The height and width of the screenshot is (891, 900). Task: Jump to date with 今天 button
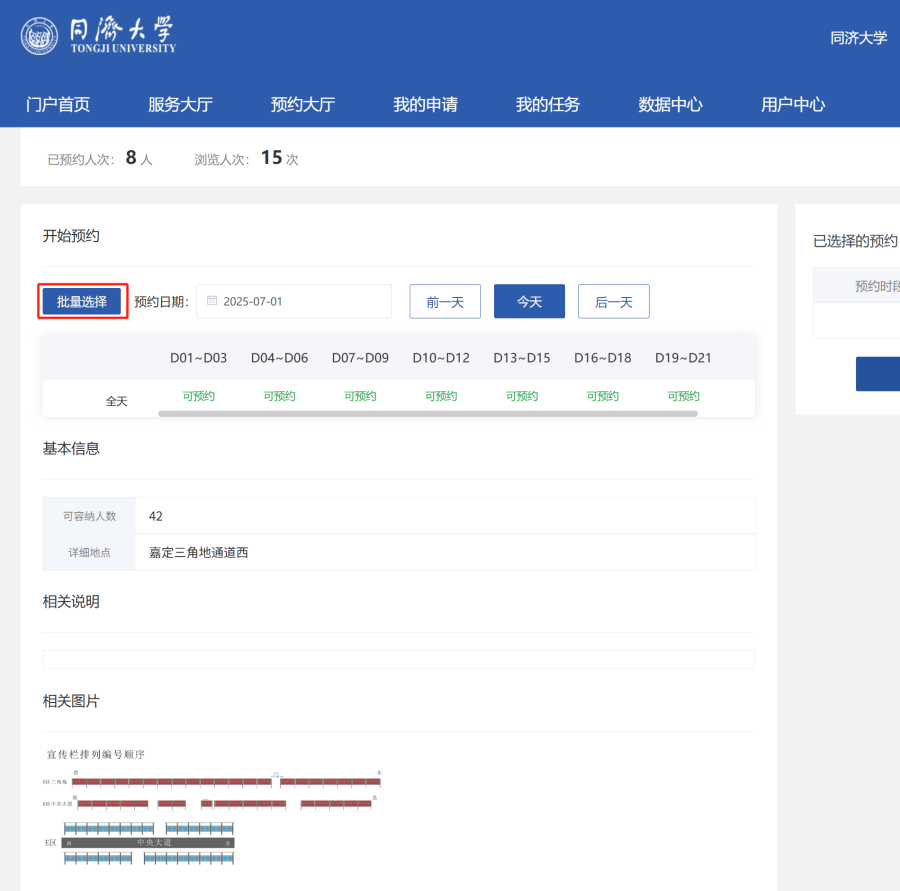point(529,302)
